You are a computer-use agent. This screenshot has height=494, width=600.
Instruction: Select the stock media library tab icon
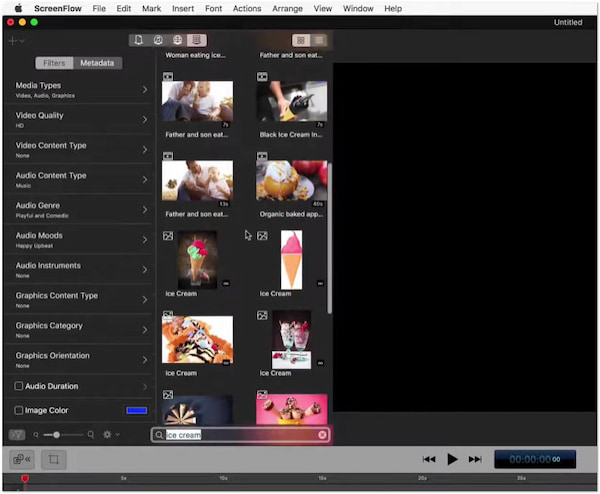point(197,40)
